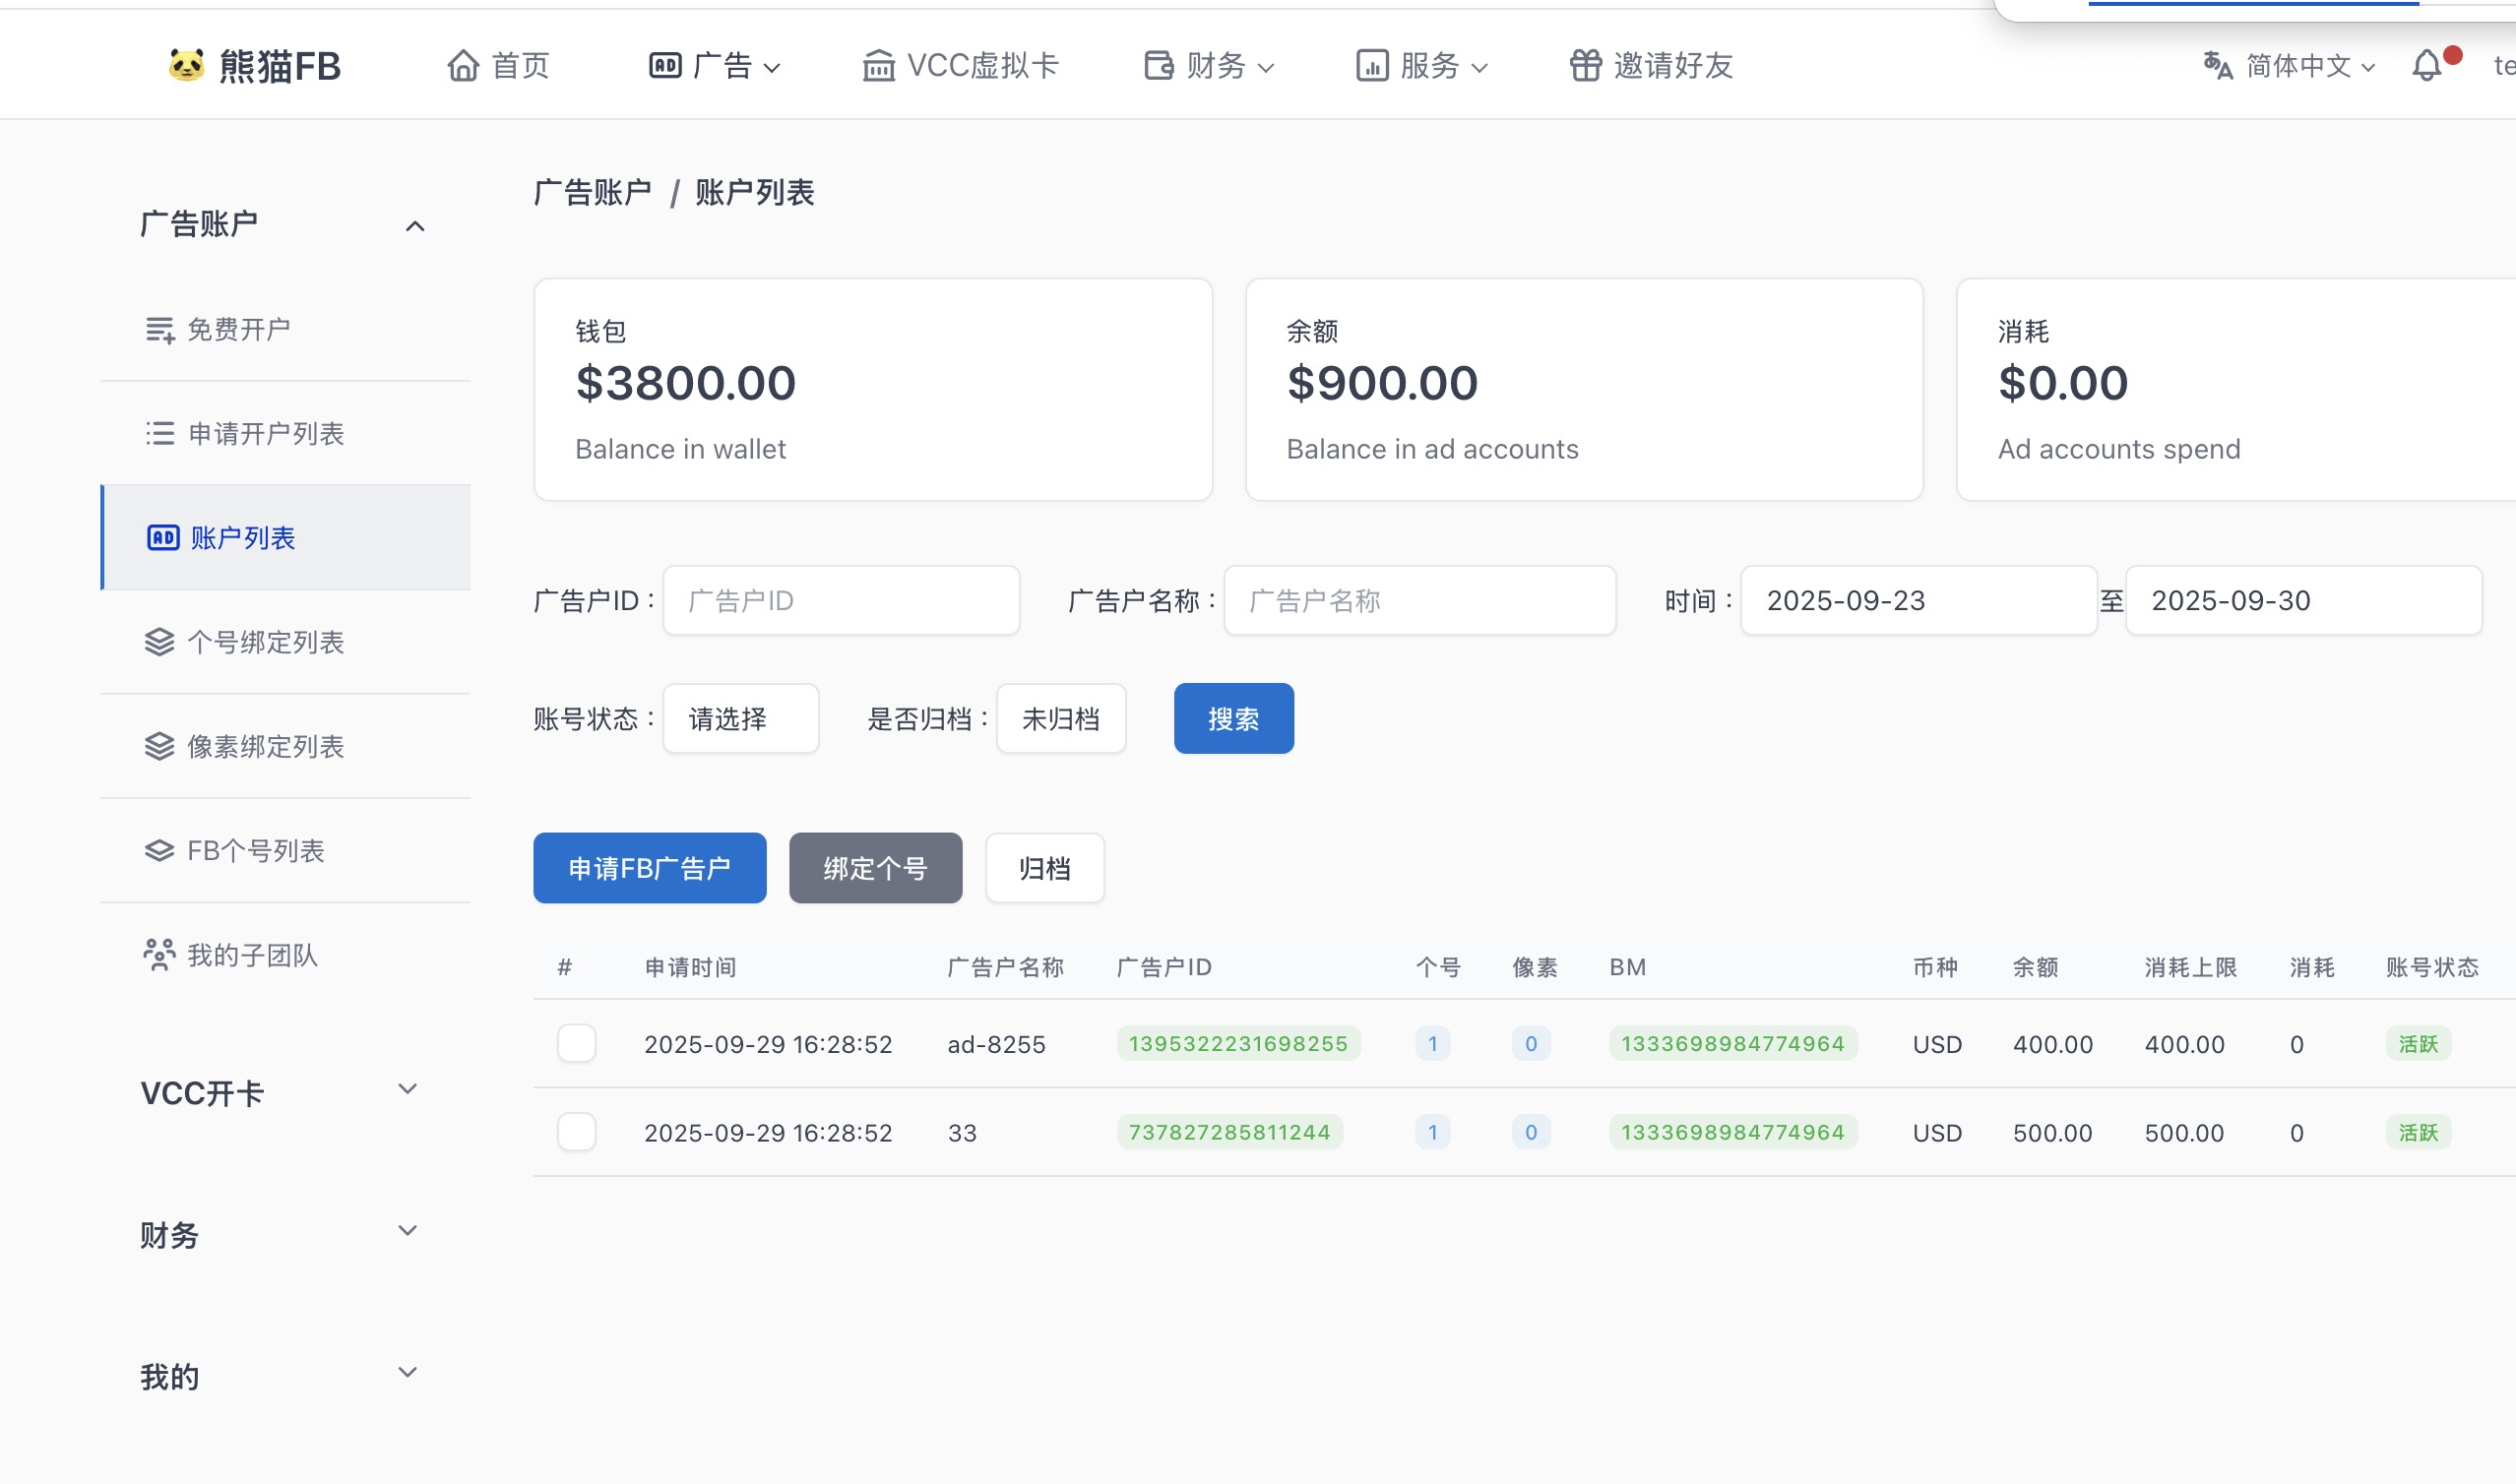Click the blue 搜索 button

[1233, 718]
